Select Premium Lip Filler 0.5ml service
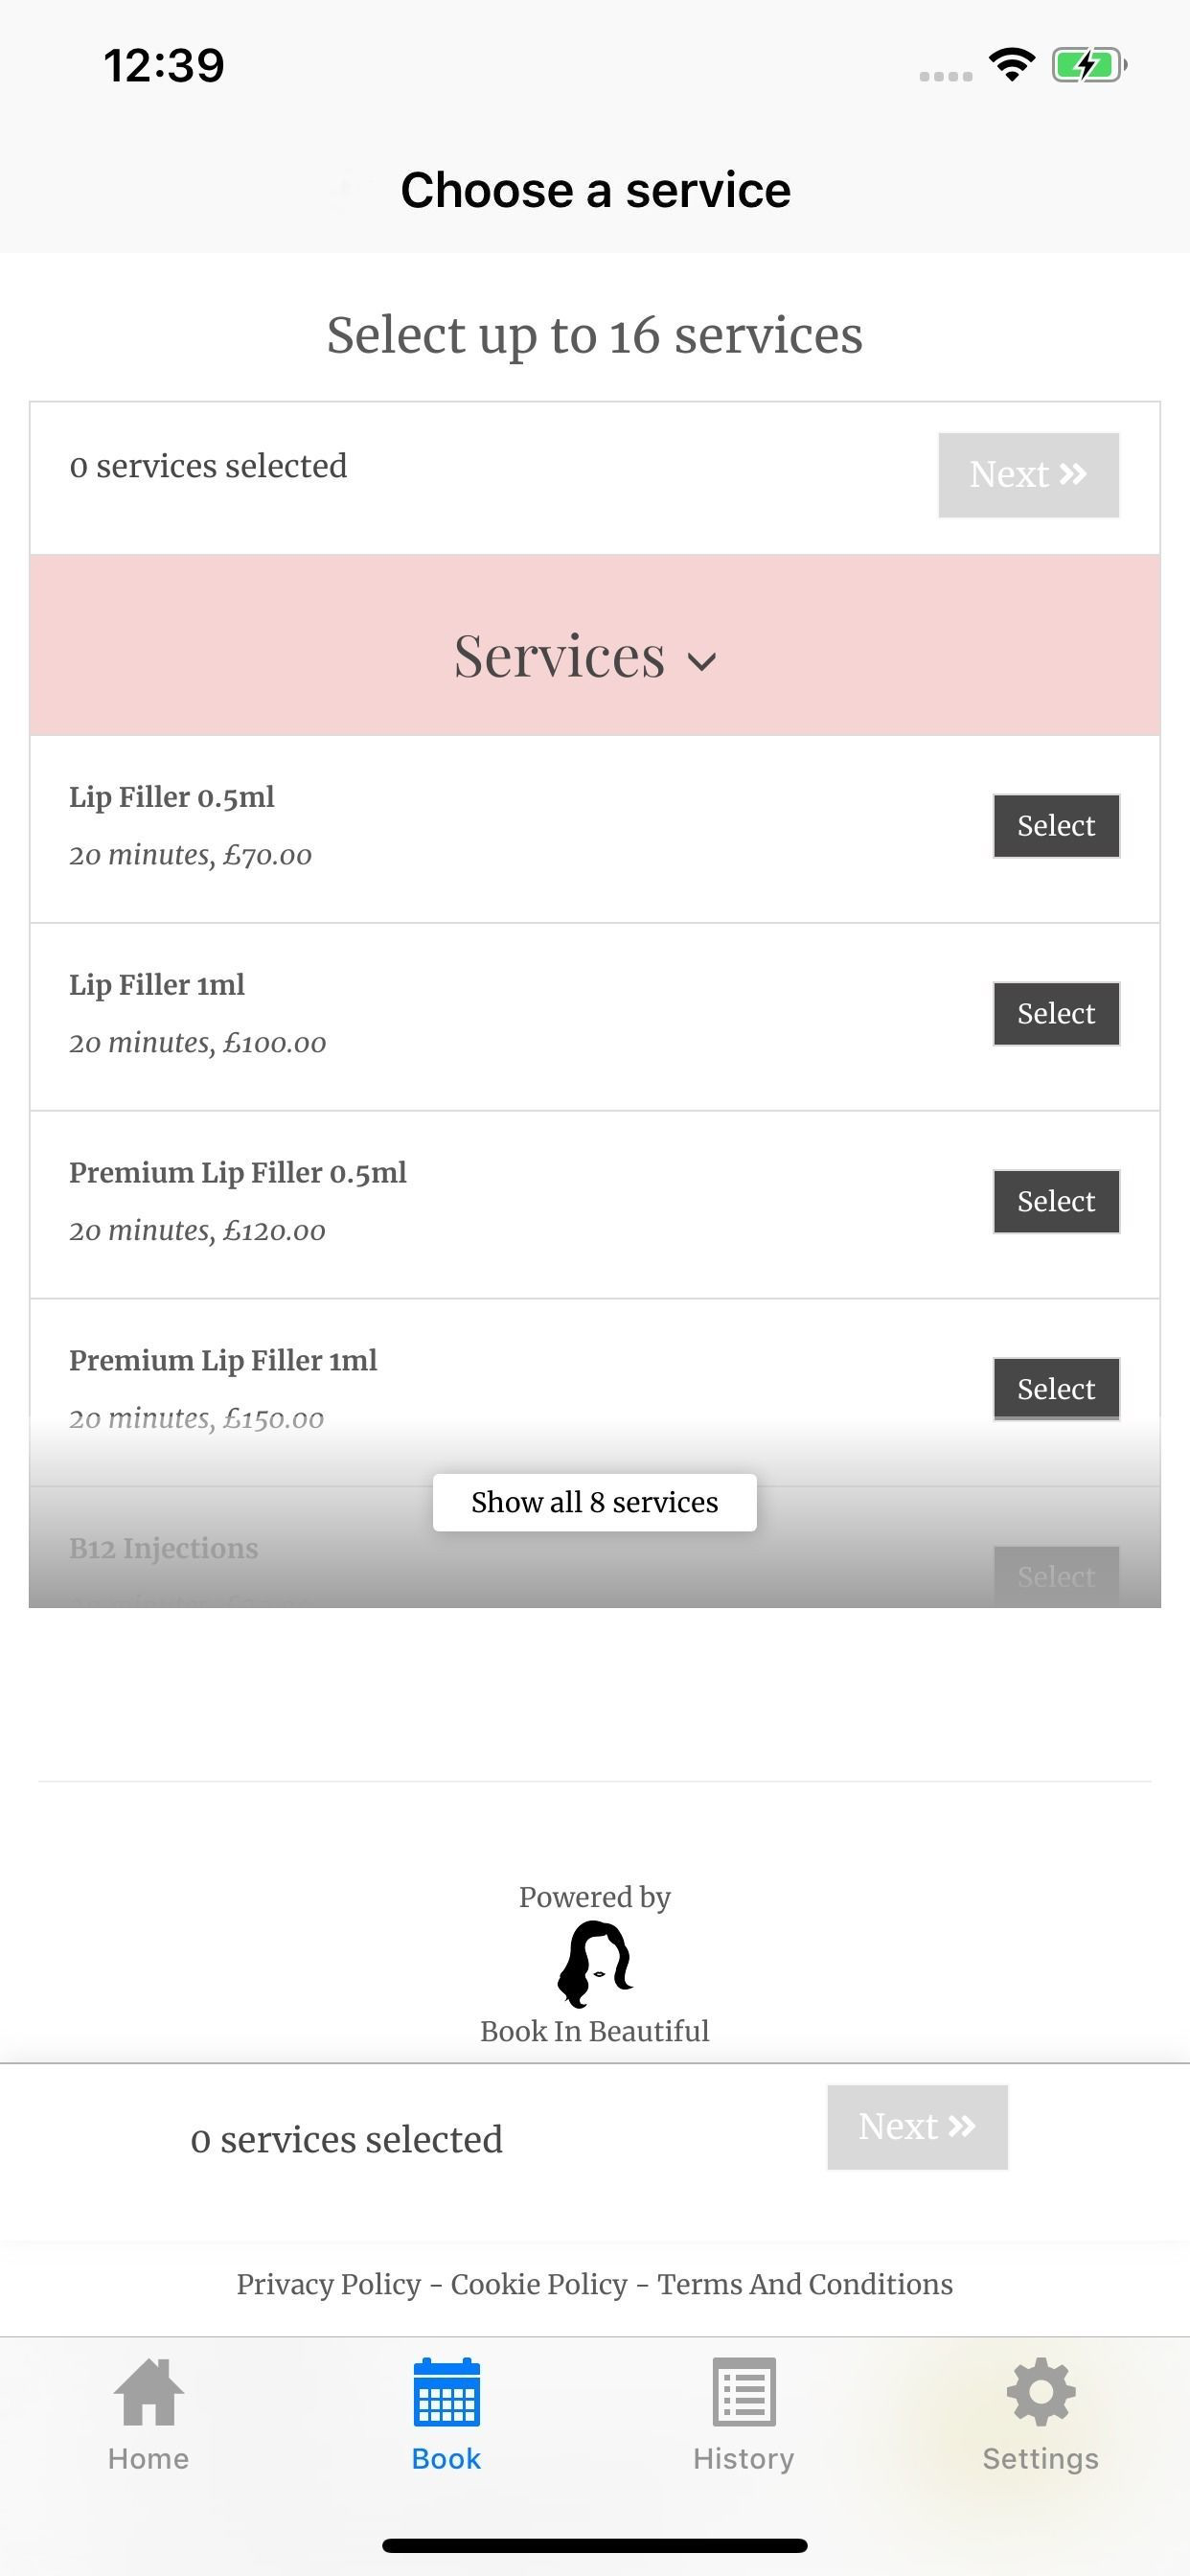1190x2576 pixels. (x=1056, y=1201)
